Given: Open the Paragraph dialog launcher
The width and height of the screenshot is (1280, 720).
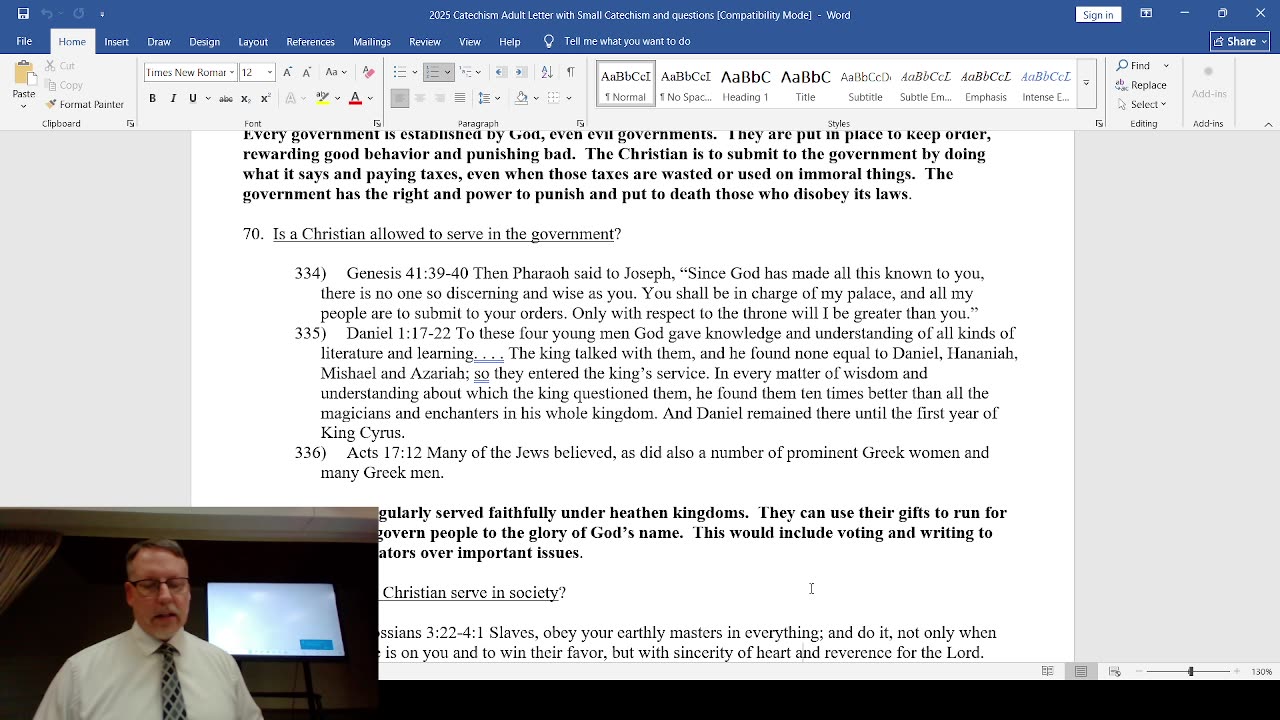Looking at the screenshot, I should tap(580, 124).
